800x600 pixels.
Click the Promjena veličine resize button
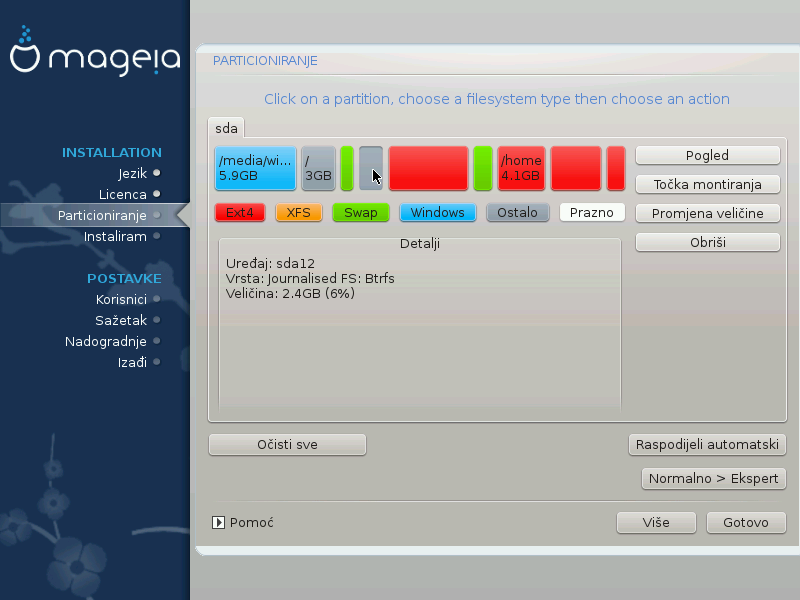(708, 213)
